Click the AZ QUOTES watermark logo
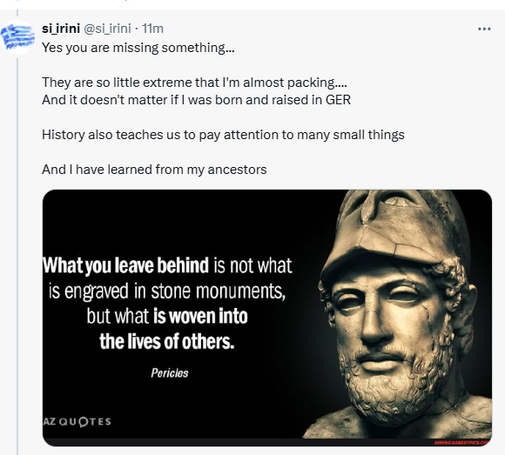The image size is (505, 455). tap(77, 422)
